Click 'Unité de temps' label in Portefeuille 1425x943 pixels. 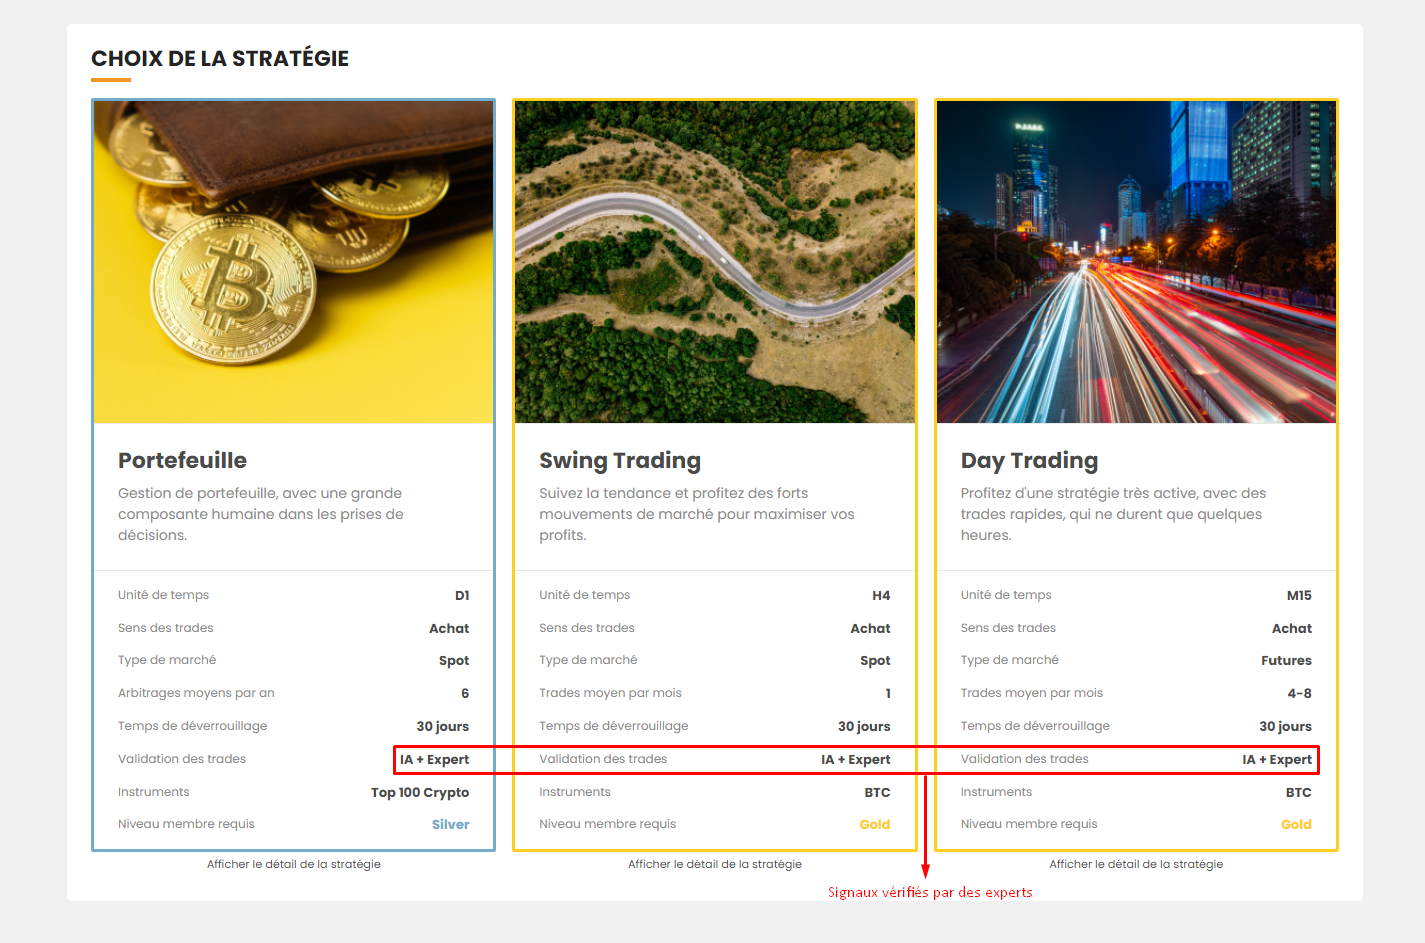pyautogui.click(x=163, y=595)
